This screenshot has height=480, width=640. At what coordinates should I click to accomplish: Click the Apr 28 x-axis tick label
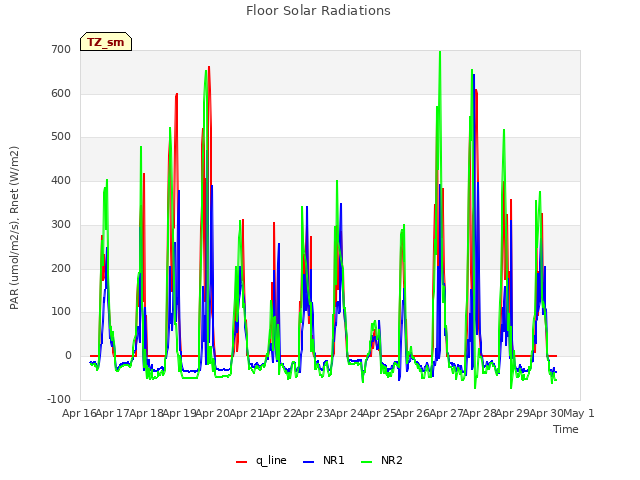(x=480, y=413)
